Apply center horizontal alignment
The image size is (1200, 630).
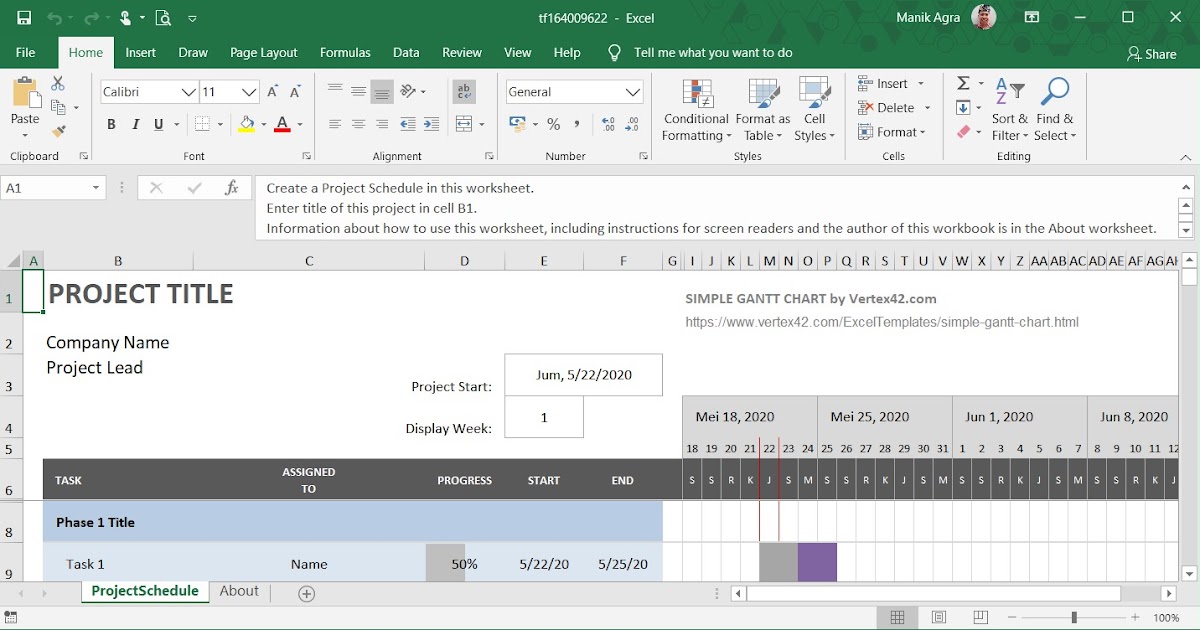(x=358, y=124)
